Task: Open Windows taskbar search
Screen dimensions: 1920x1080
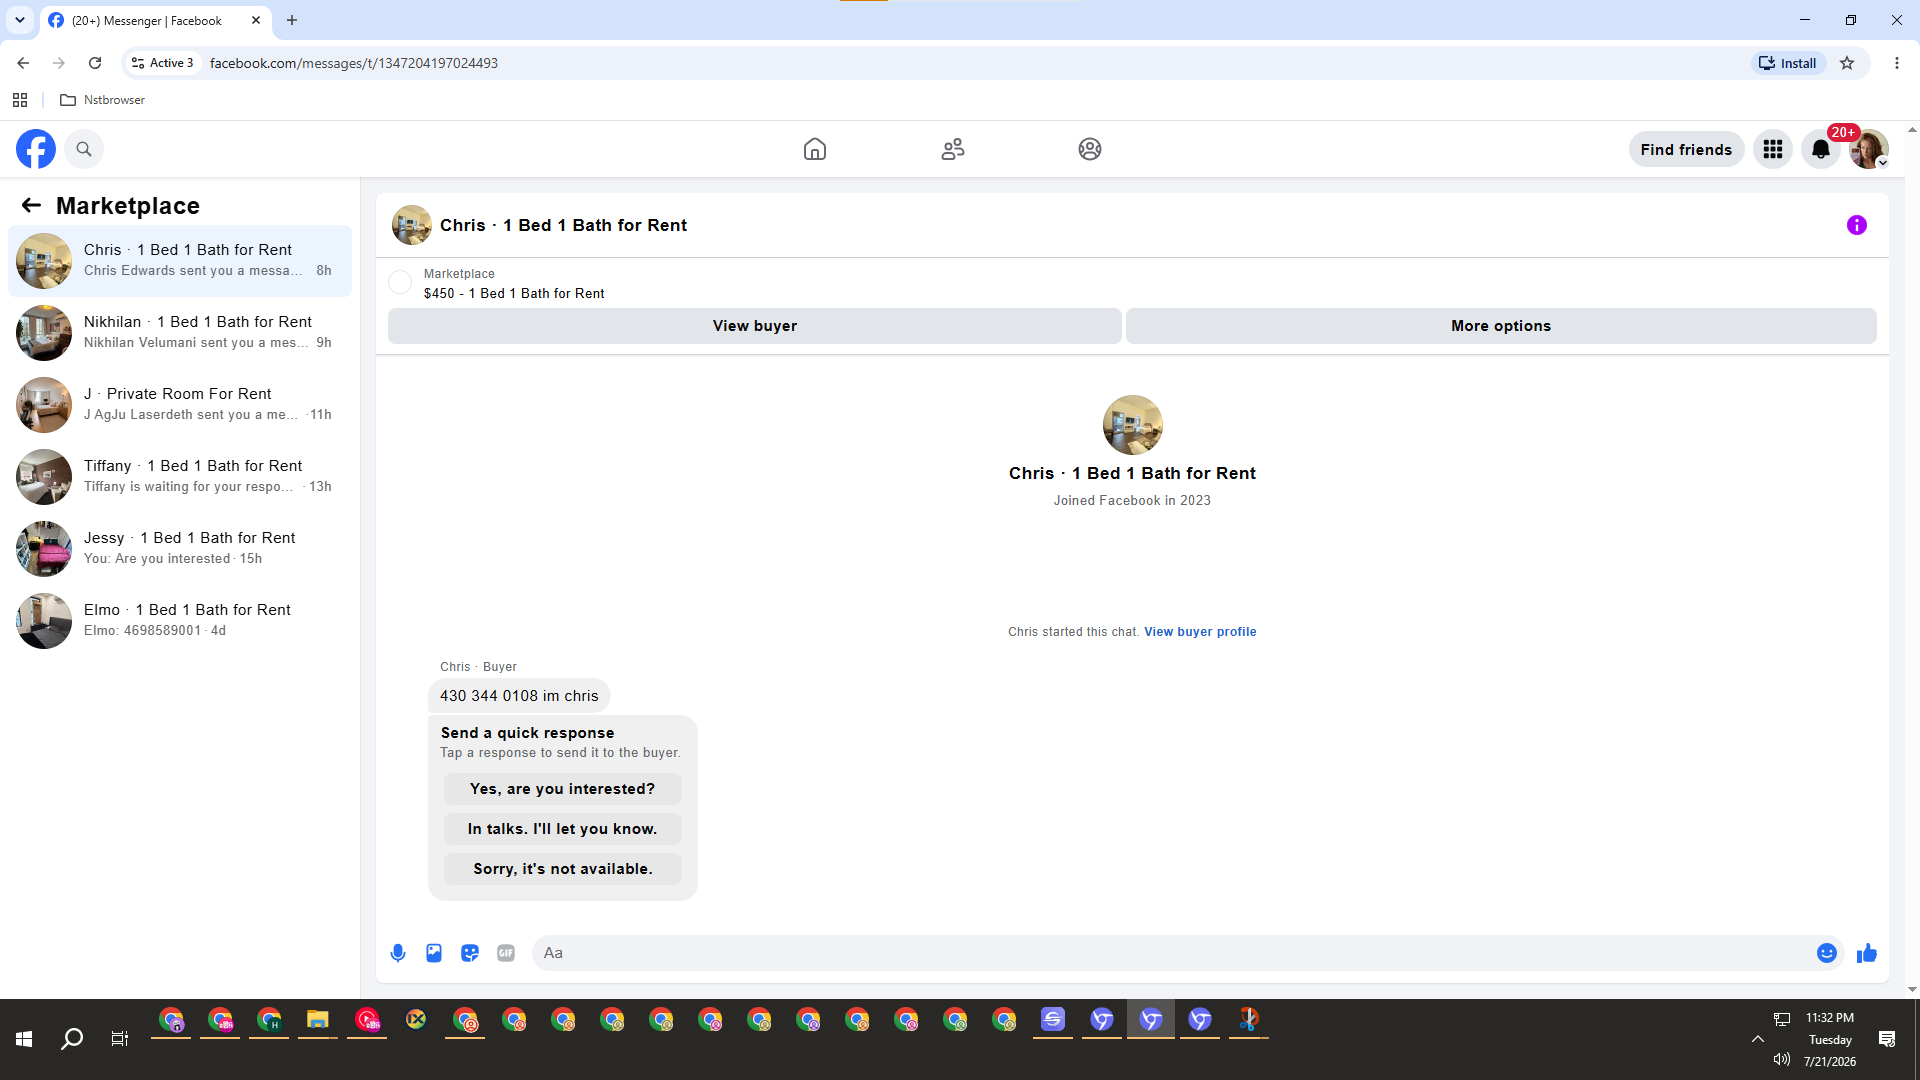Action: pos(72,1040)
